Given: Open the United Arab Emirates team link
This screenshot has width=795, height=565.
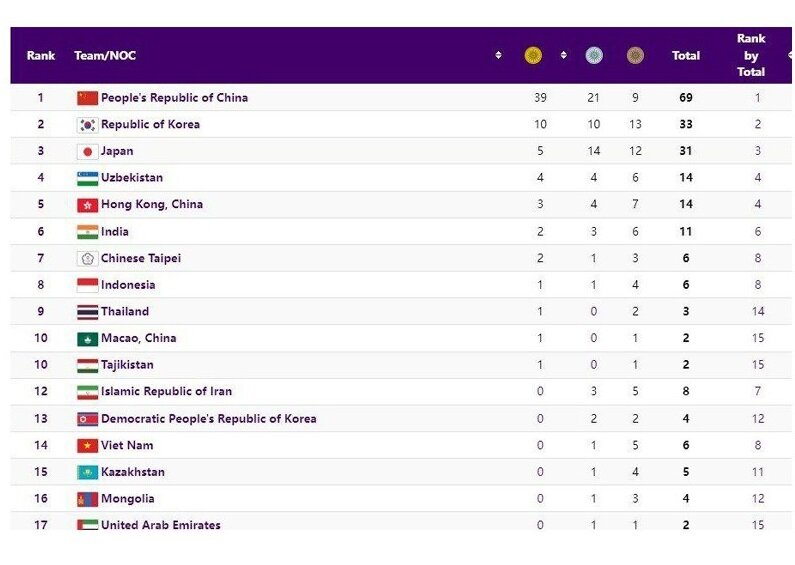Looking at the screenshot, I should pos(161,525).
